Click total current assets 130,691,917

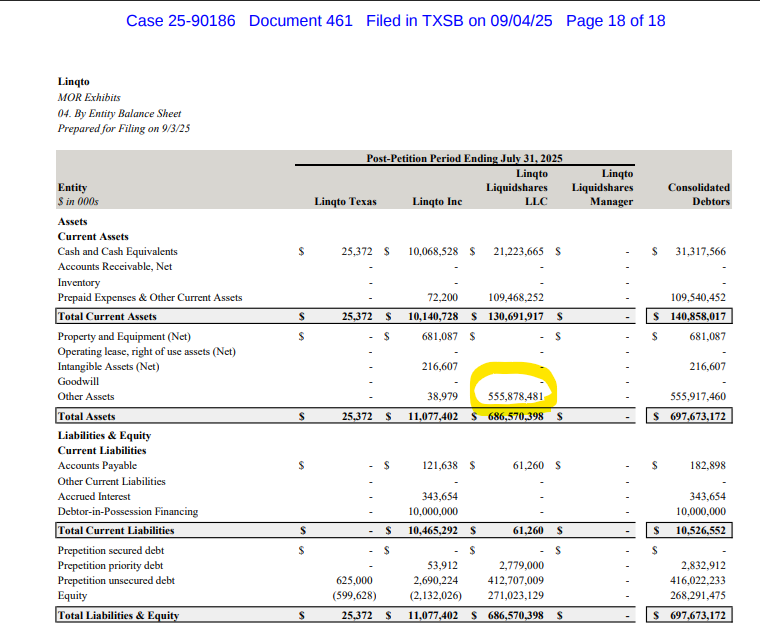(516, 316)
